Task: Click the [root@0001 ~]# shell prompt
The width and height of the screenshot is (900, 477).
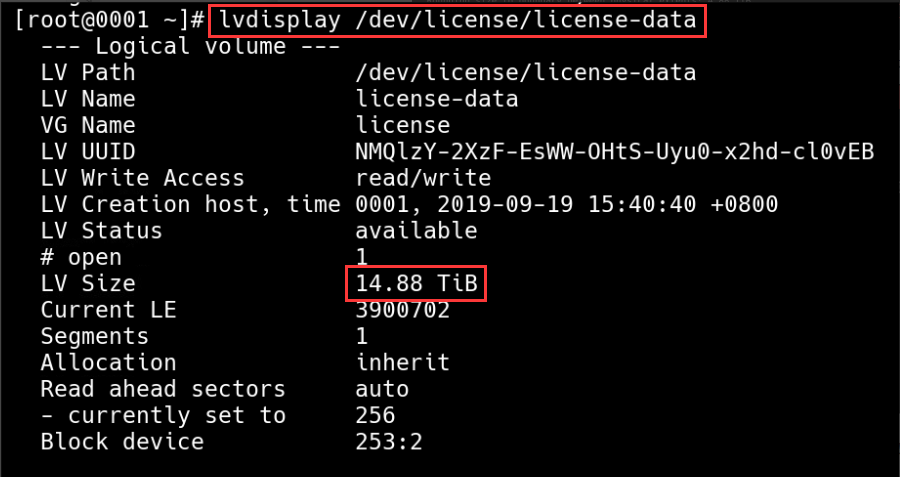Action: [109, 21]
